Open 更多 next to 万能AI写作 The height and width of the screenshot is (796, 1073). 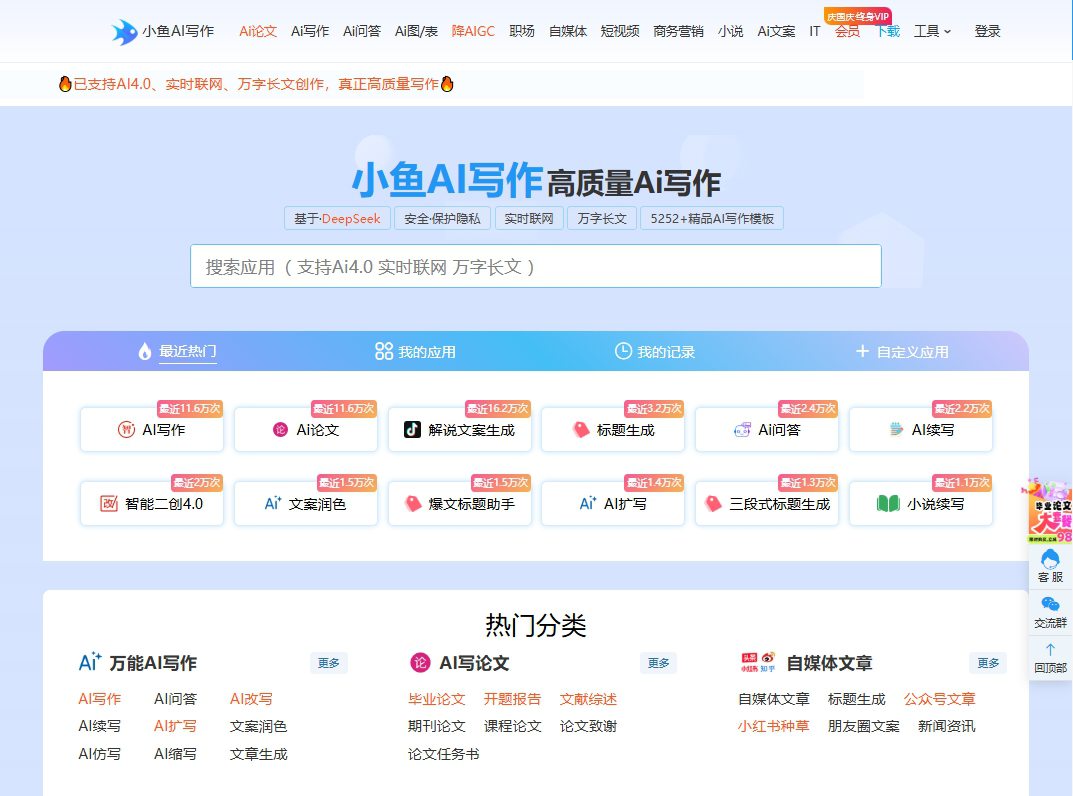[328, 662]
